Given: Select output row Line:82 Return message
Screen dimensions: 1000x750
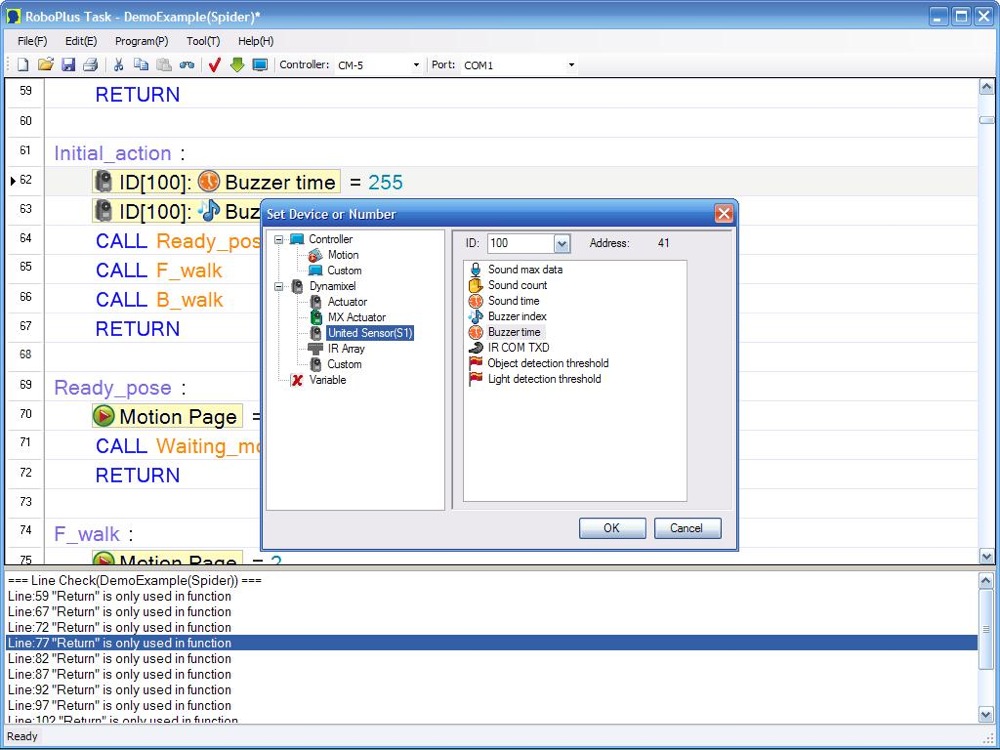Looking at the screenshot, I should point(491,659).
